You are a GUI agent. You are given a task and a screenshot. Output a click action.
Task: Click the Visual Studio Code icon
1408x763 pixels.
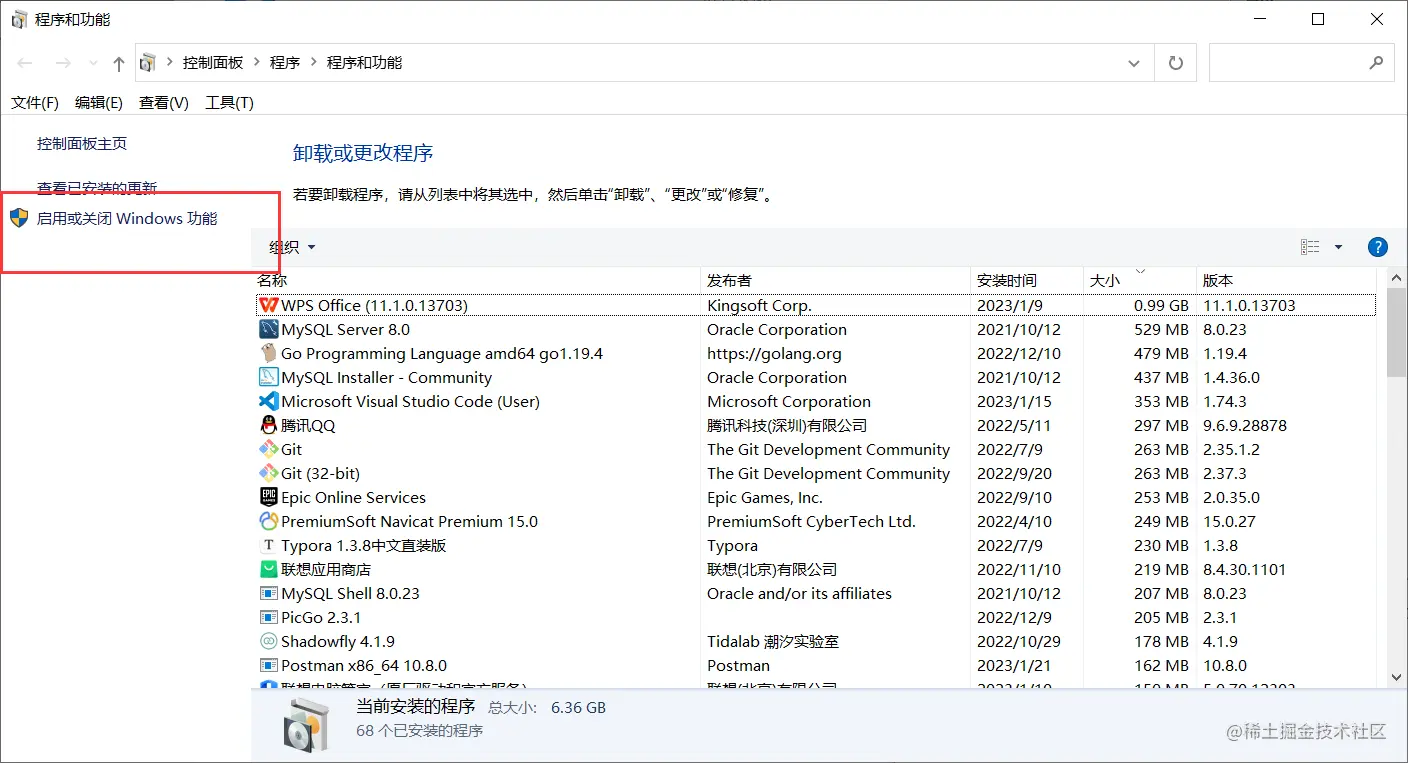pyautogui.click(x=268, y=401)
